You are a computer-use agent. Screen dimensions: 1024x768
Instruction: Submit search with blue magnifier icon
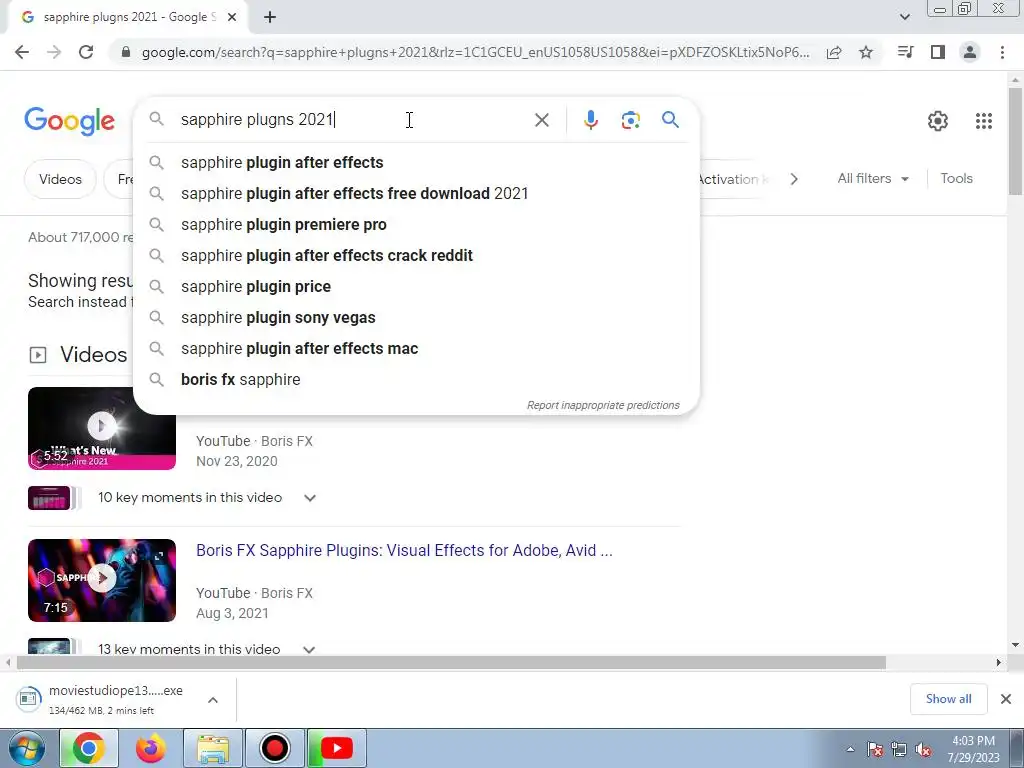click(x=670, y=120)
